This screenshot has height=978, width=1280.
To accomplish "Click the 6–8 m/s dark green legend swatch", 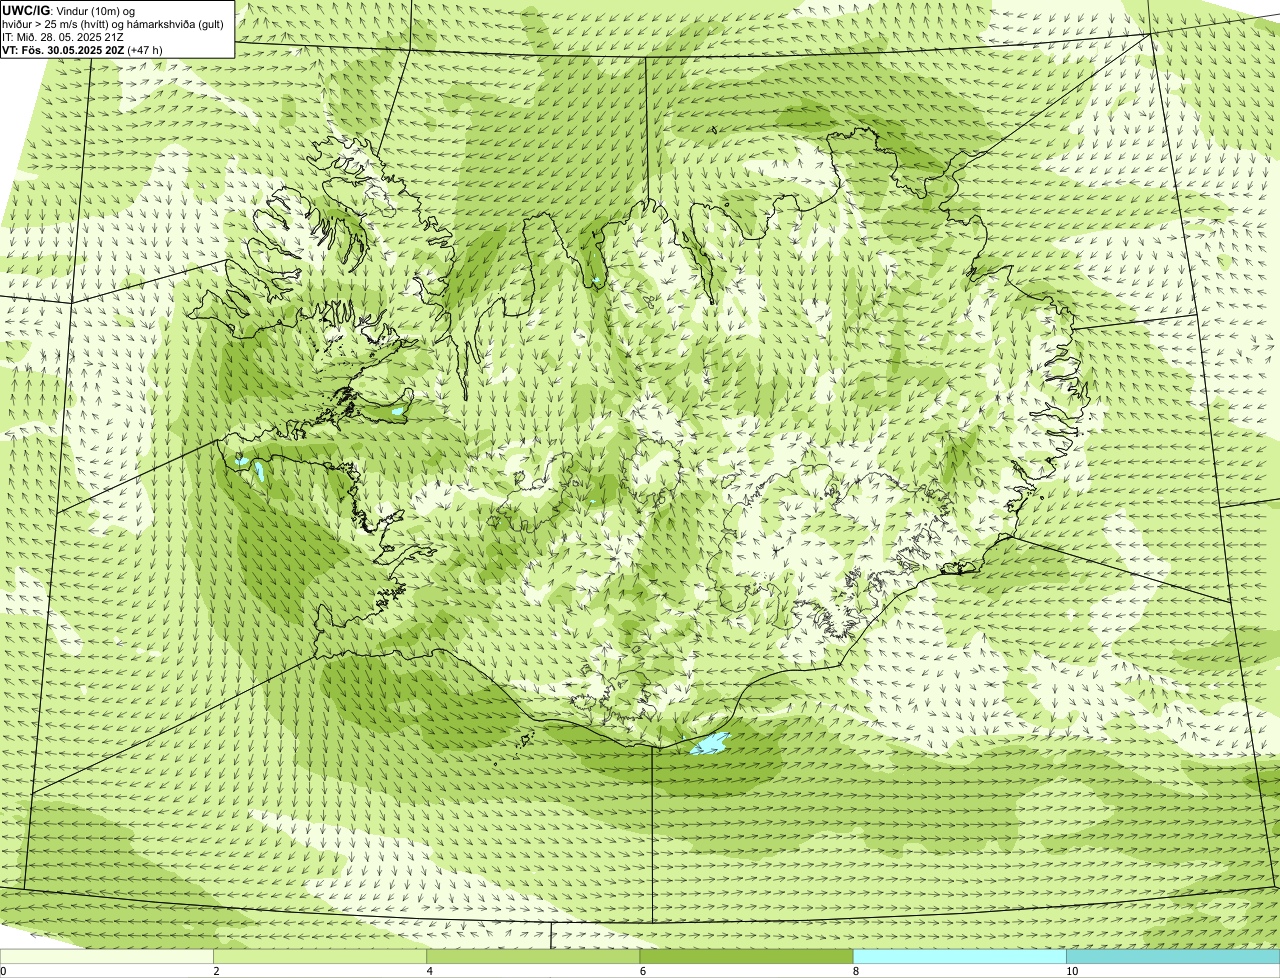I will tap(746, 956).
